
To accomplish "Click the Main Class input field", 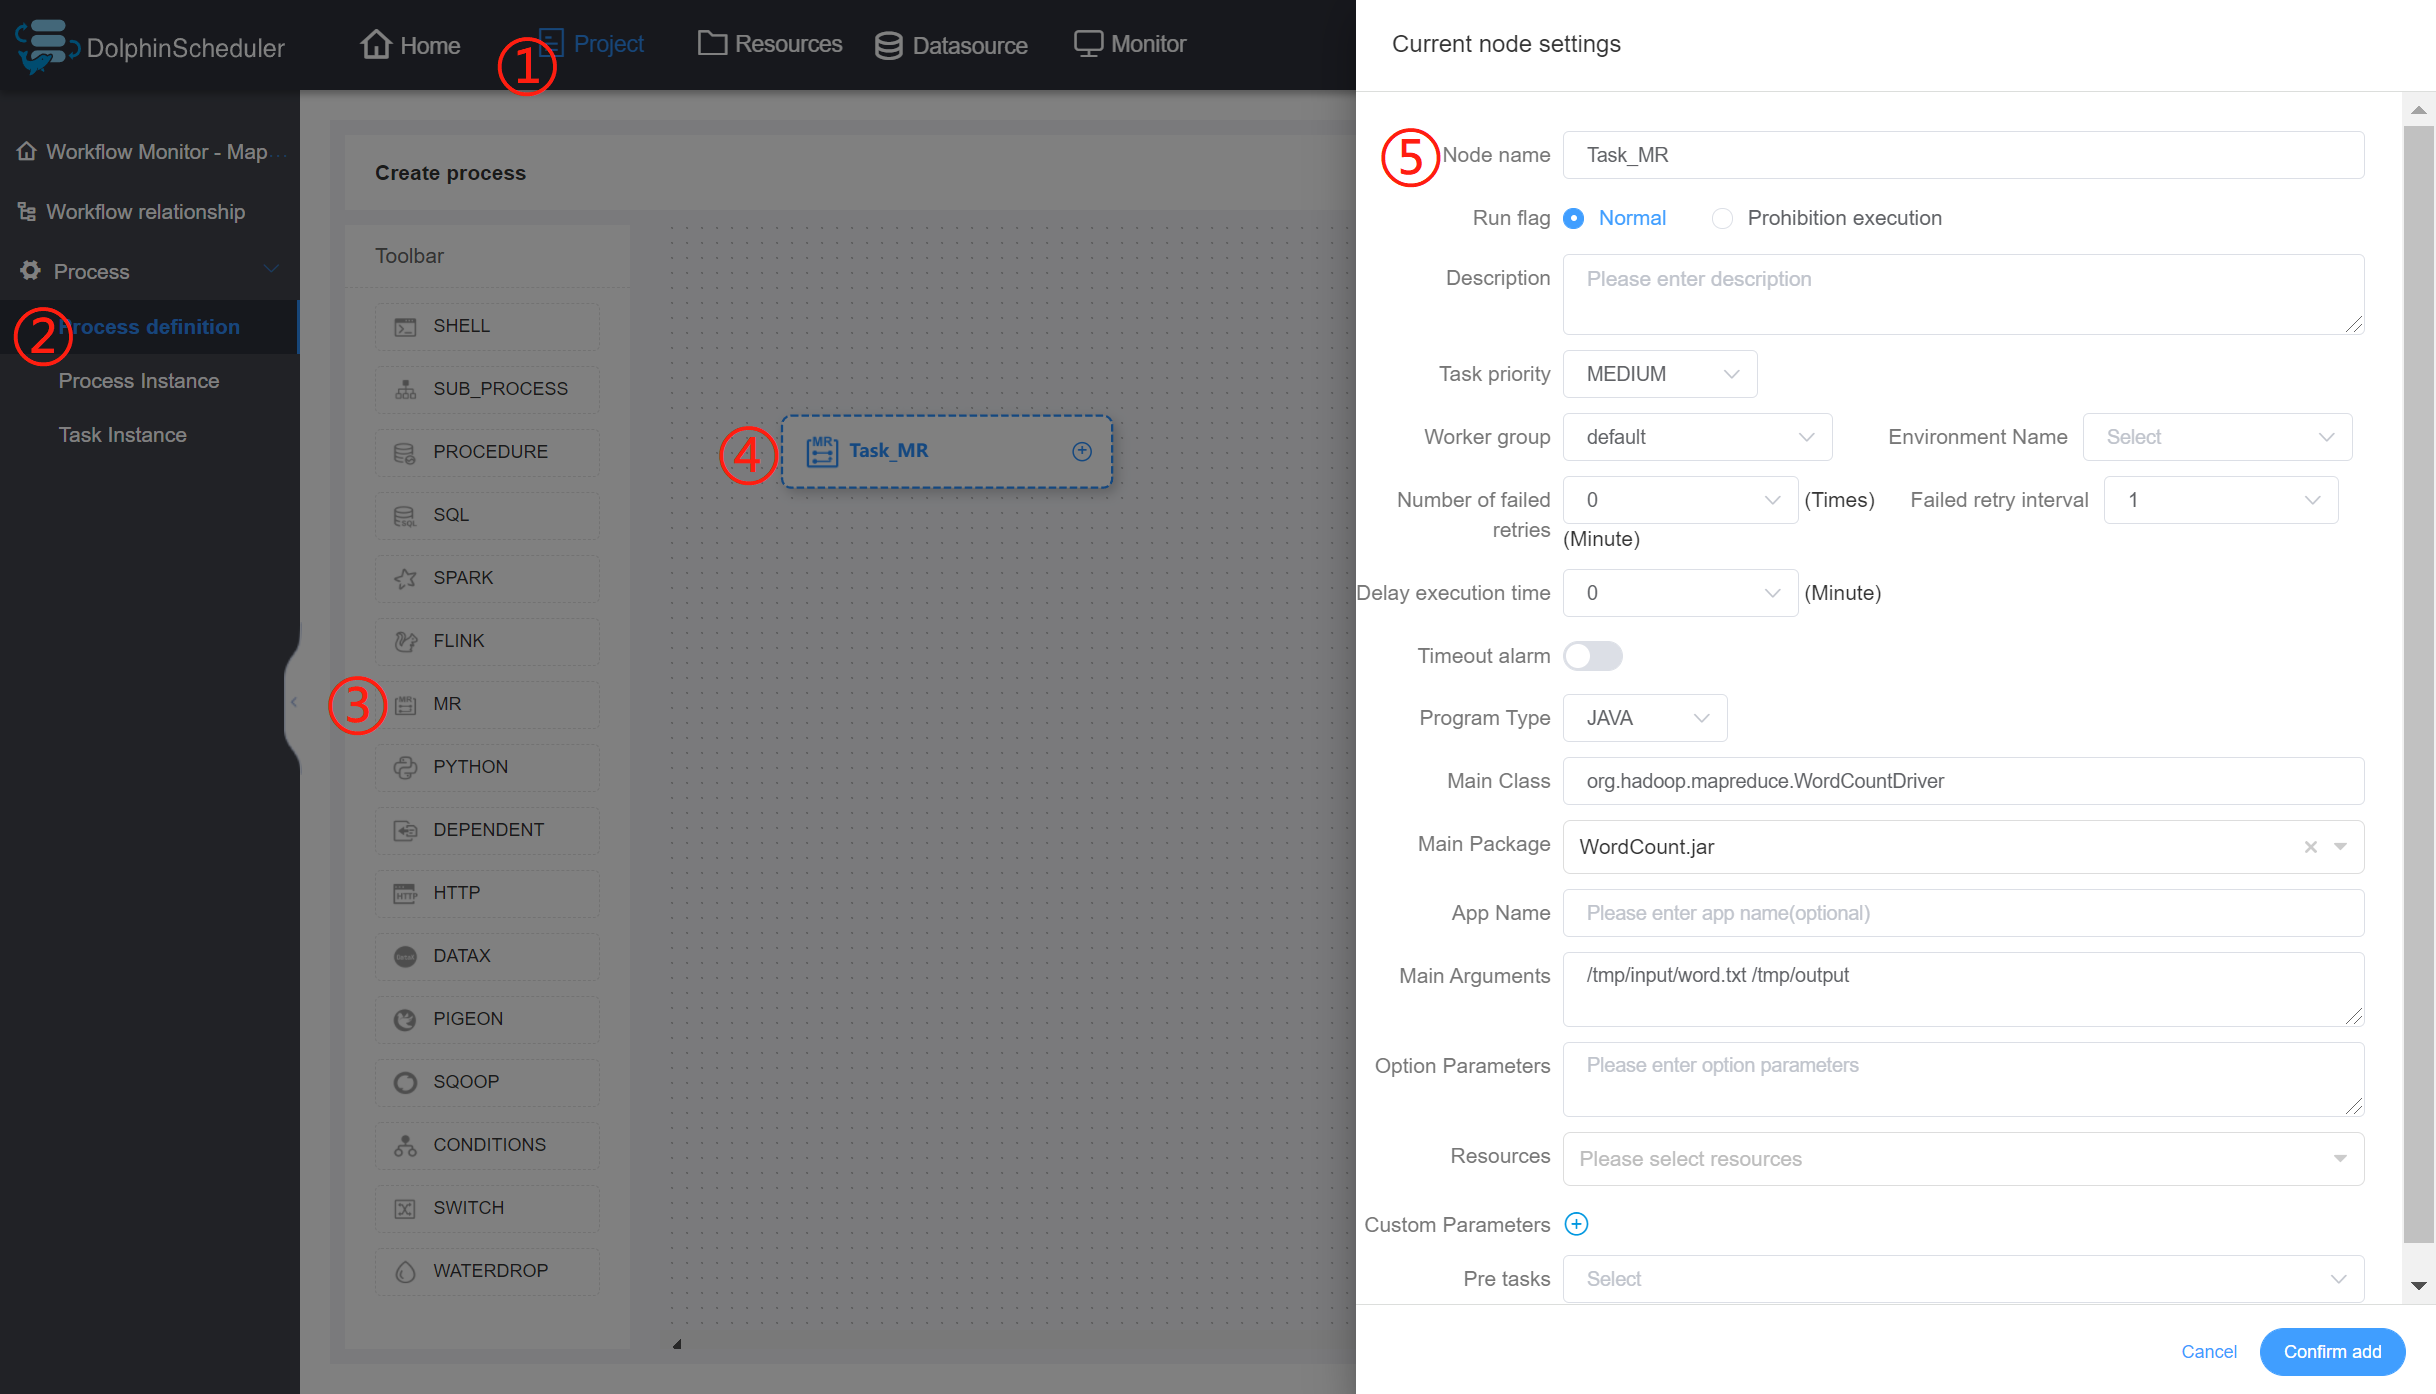I will click(1962, 781).
